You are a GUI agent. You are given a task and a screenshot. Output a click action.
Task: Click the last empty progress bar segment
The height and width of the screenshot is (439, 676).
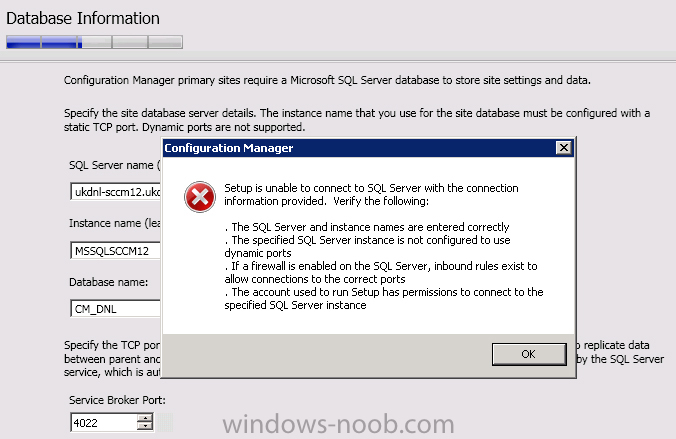(165, 42)
